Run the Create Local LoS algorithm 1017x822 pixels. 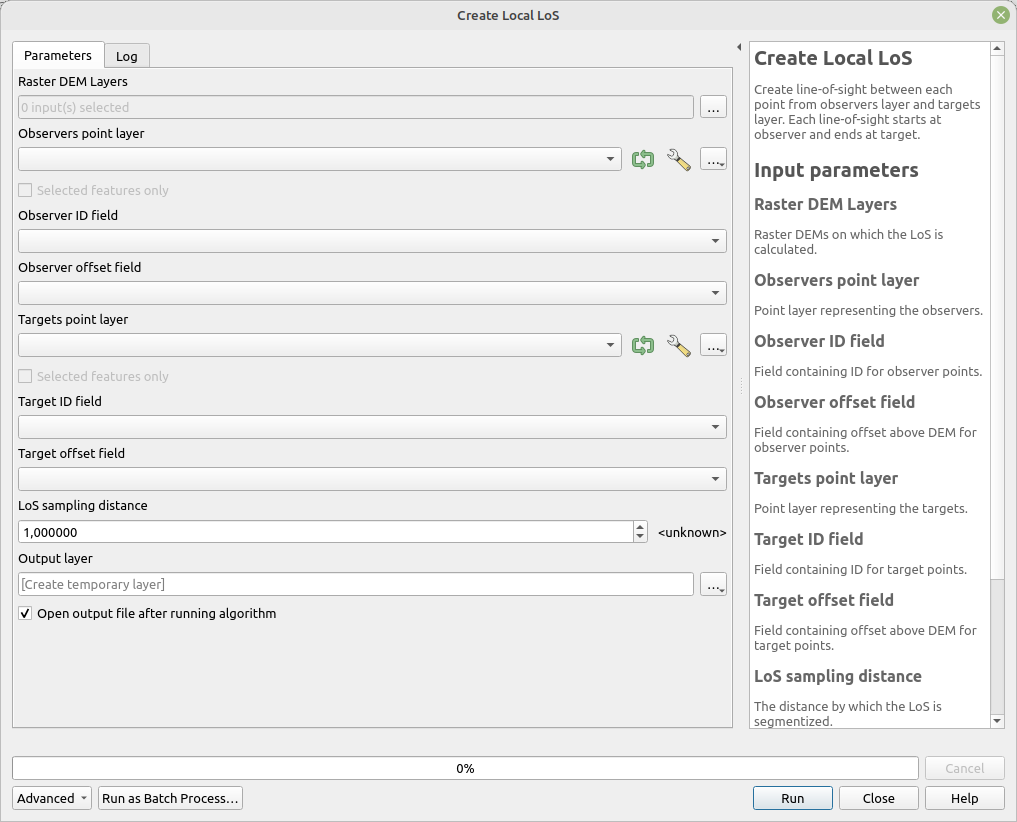click(x=792, y=798)
